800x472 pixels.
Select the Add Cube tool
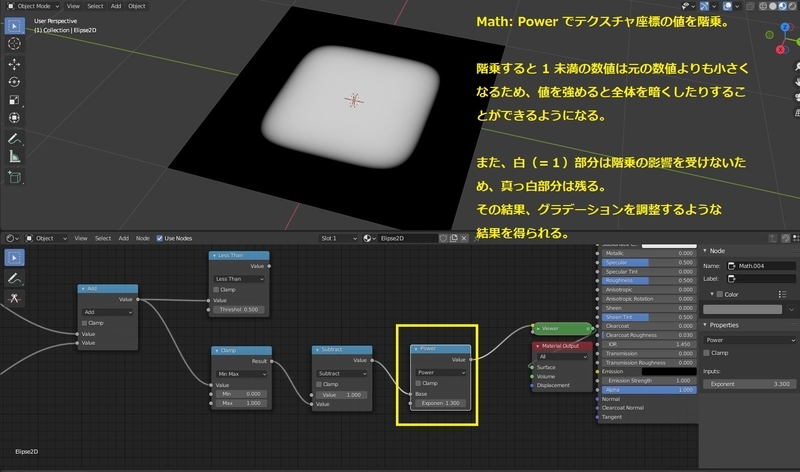pyautogui.click(x=14, y=177)
